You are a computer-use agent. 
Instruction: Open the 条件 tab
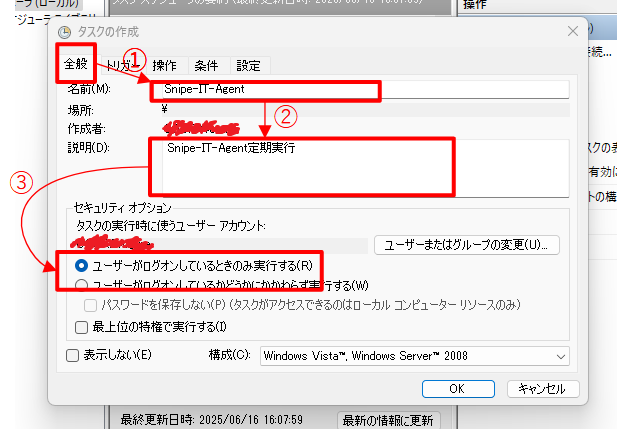pyautogui.click(x=206, y=65)
